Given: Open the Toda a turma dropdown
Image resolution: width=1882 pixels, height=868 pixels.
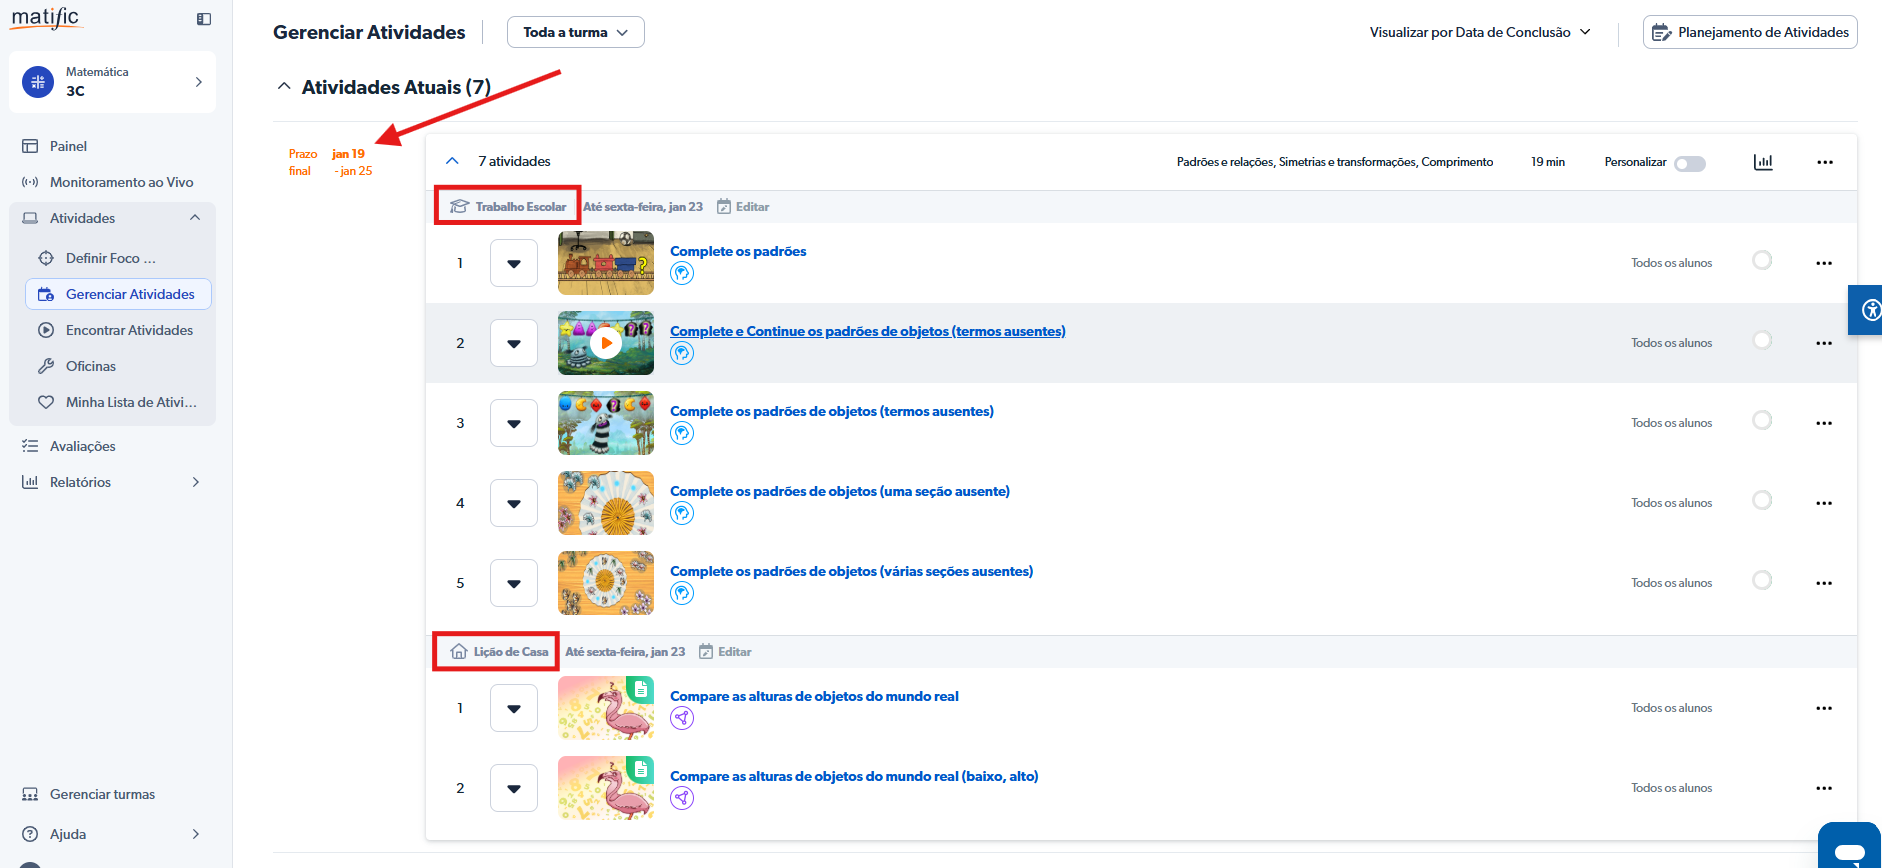Looking at the screenshot, I should point(575,32).
